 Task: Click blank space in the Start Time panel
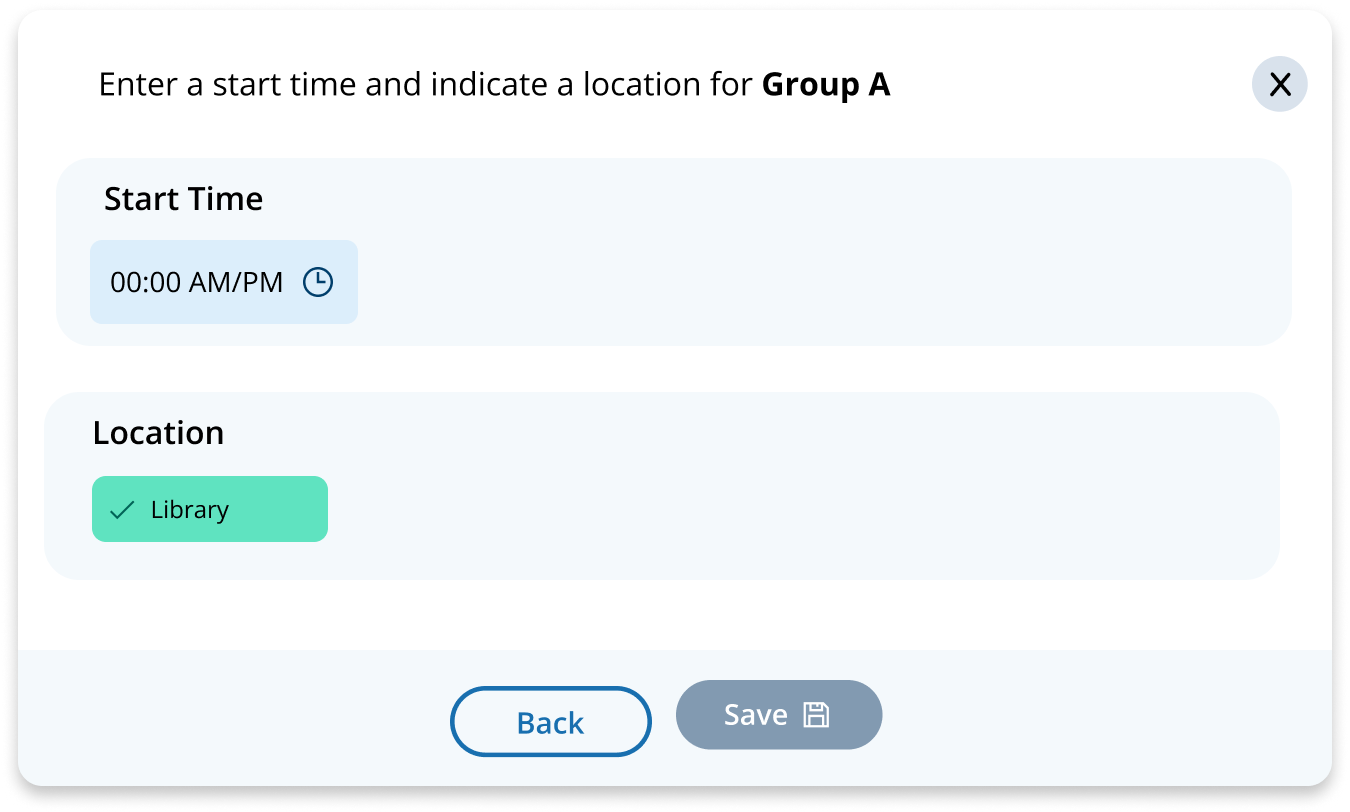coord(800,270)
